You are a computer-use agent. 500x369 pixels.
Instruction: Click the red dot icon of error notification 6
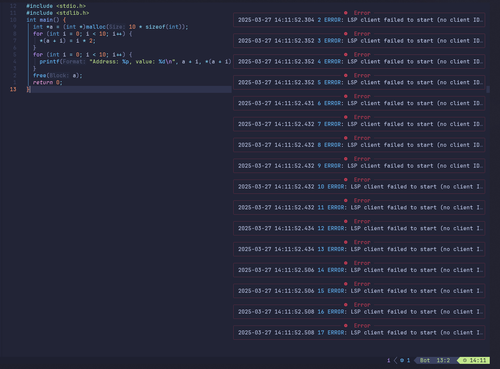tap(346, 96)
